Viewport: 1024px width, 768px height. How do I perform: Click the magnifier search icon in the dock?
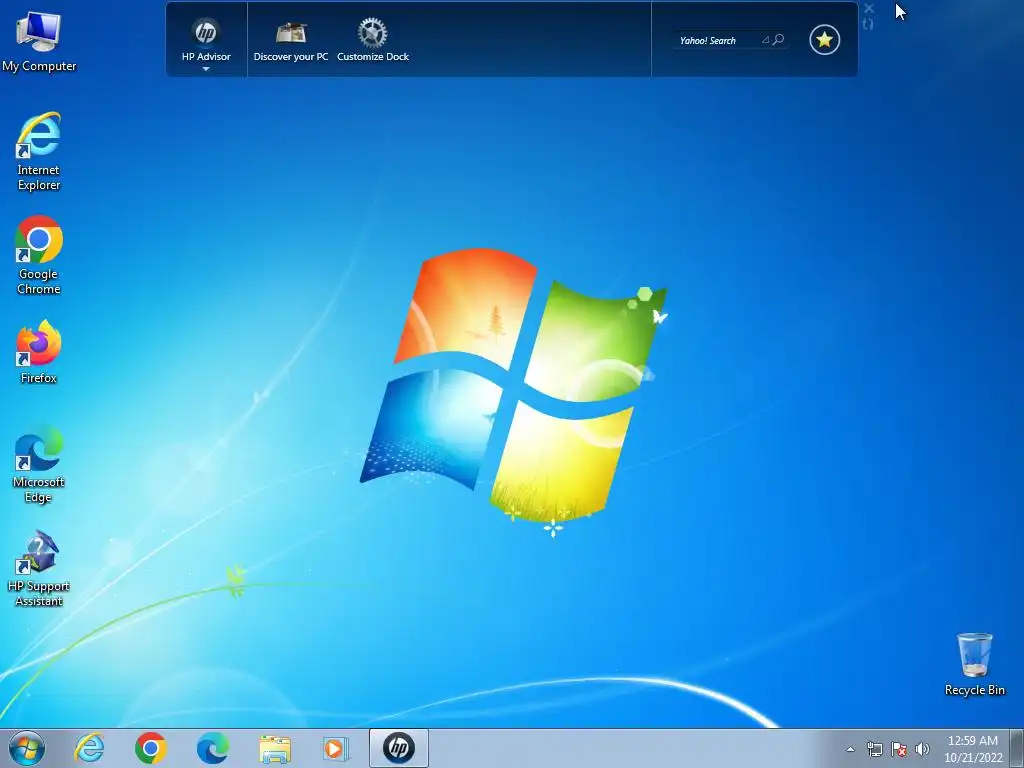pyautogui.click(x=778, y=40)
